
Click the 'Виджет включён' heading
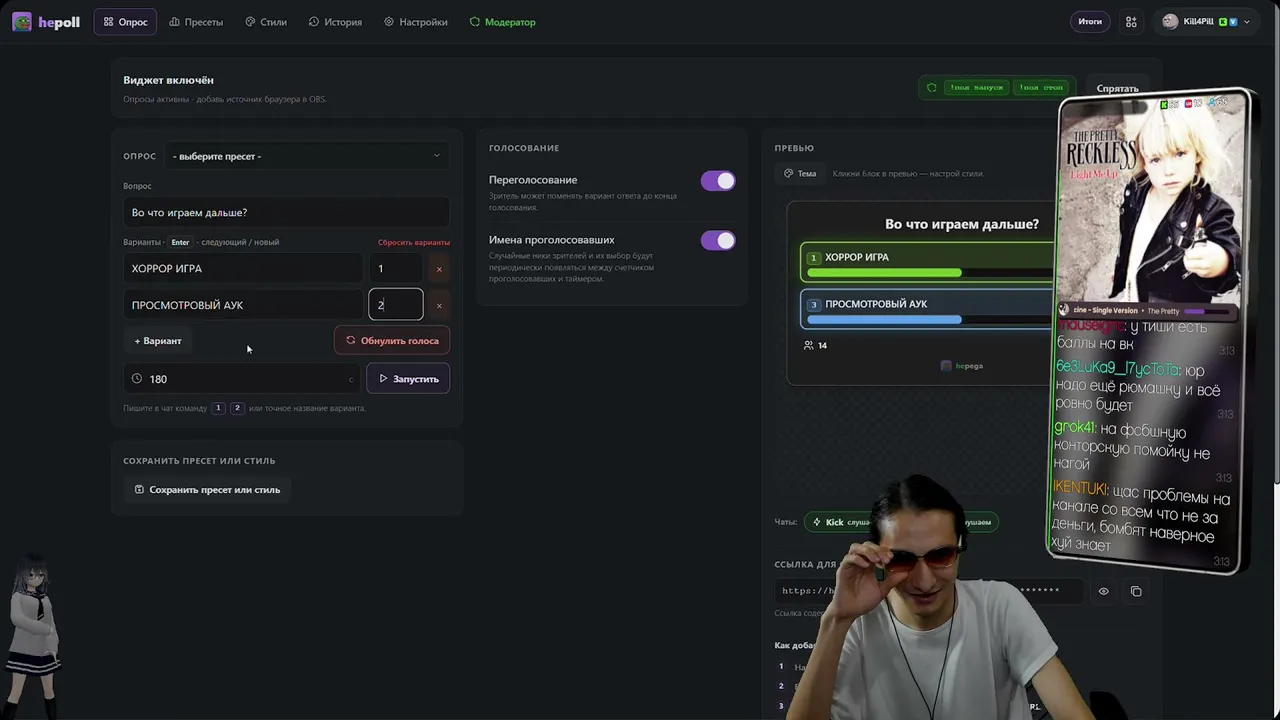tap(168, 80)
